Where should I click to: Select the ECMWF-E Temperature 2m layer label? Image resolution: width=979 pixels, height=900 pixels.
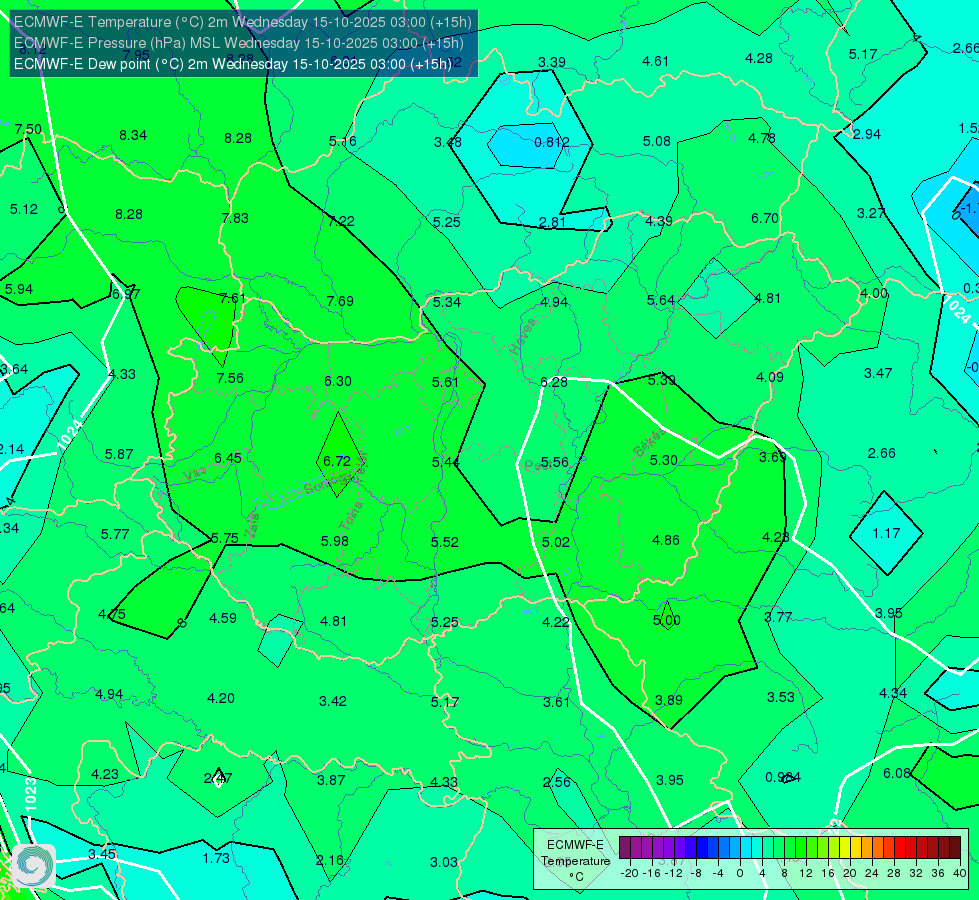click(x=243, y=22)
